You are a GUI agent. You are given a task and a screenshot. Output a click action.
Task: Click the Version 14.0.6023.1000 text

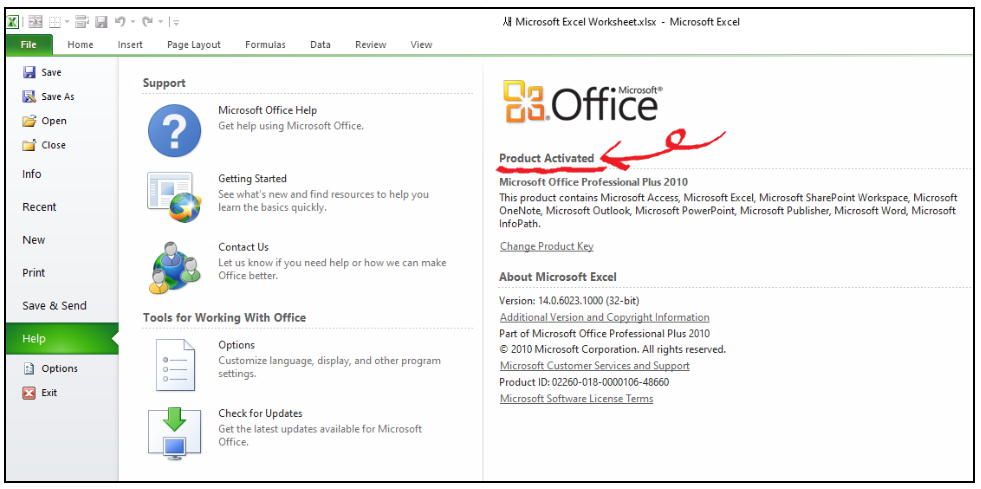pos(569,301)
